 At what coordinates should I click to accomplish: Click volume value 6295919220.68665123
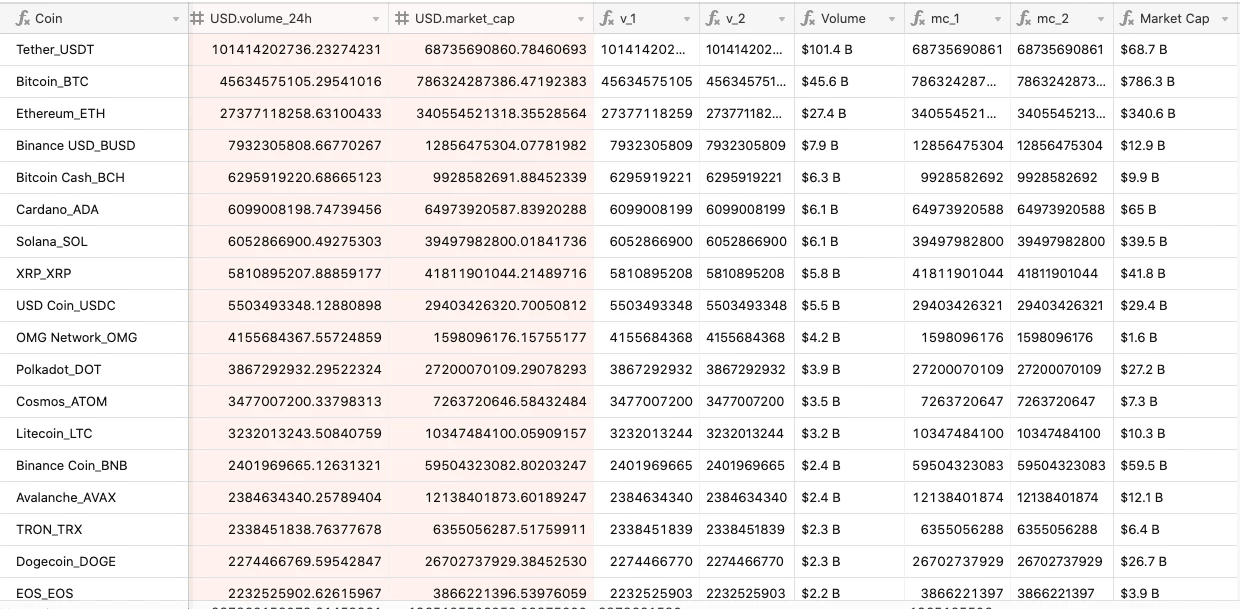(305, 177)
